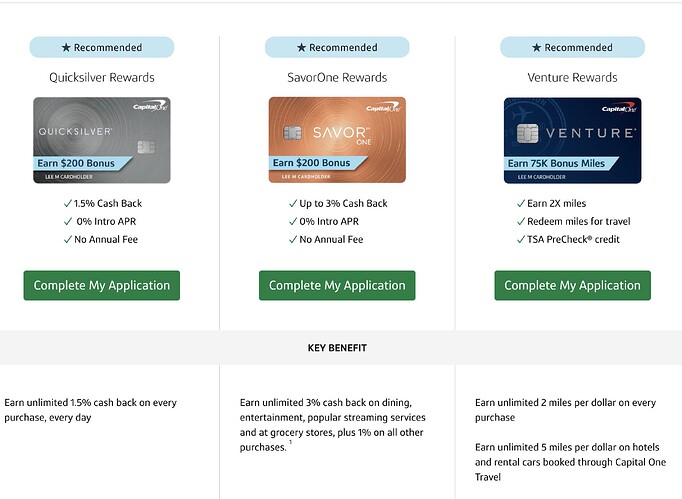682x499 pixels.
Task: Complete application for SavorOne Rewards
Action: pyautogui.click(x=337, y=285)
